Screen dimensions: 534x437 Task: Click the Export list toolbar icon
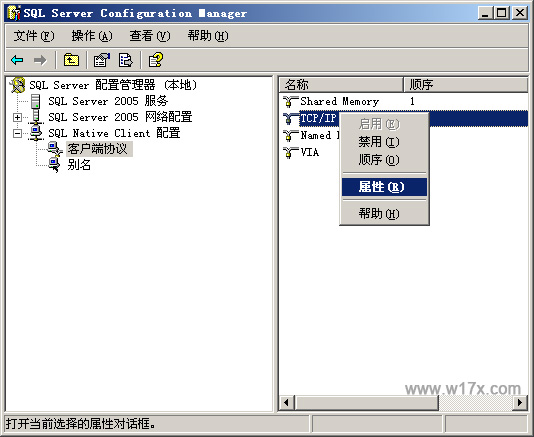[125, 60]
